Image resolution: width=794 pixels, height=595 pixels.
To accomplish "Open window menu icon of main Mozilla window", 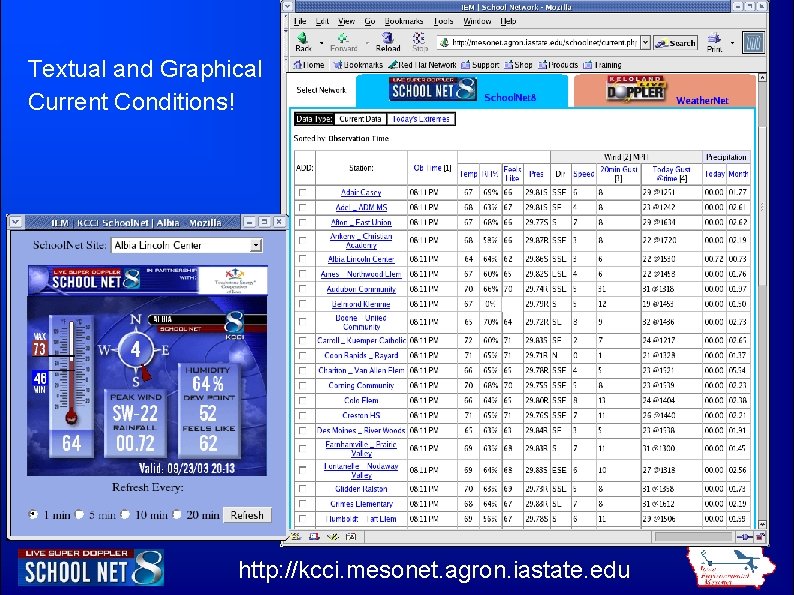I will [x=288, y=7].
